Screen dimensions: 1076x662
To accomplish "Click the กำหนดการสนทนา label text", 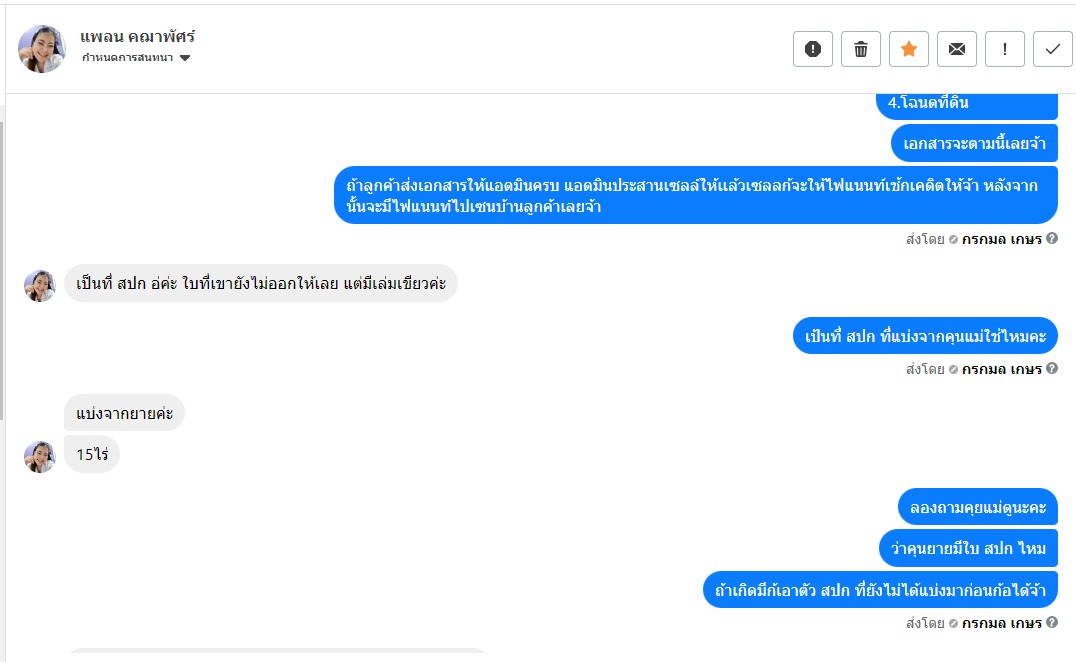I will [x=127, y=58].
